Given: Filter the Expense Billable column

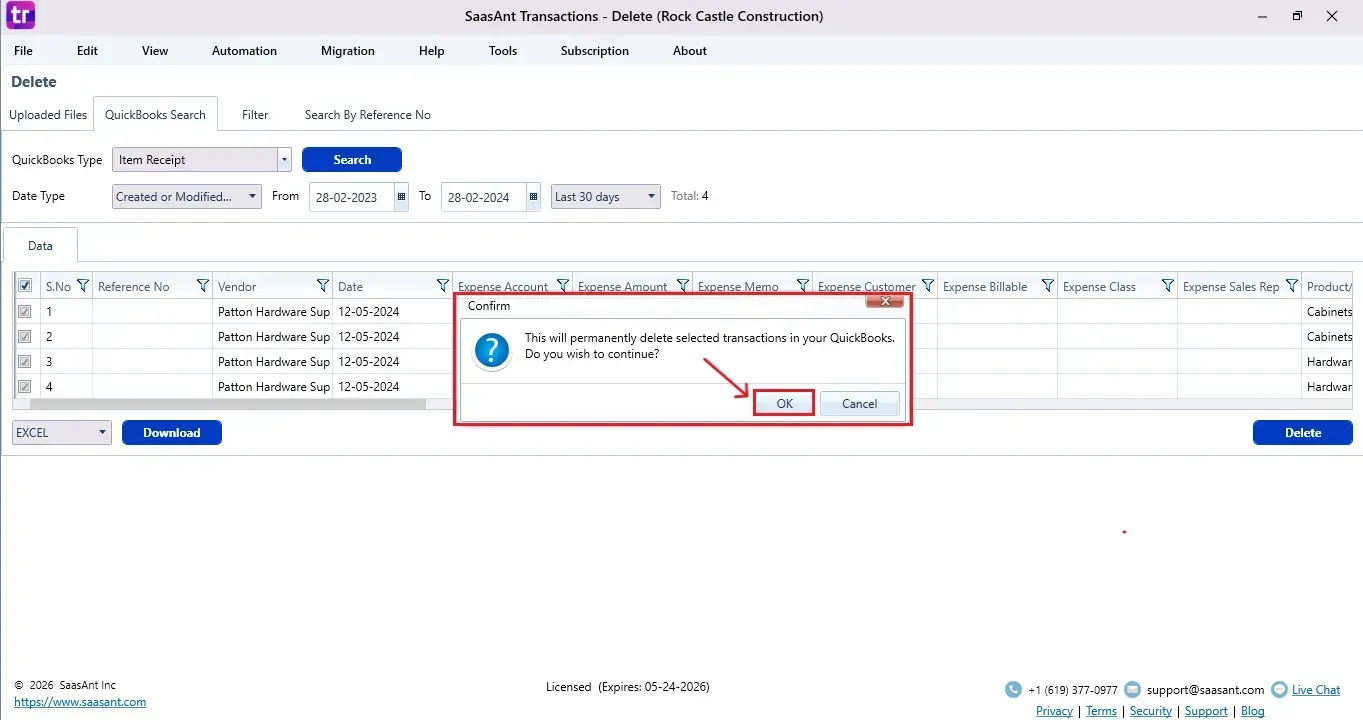Looking at the screenshot, I should pyautogui.click(x=1048, y=286).
